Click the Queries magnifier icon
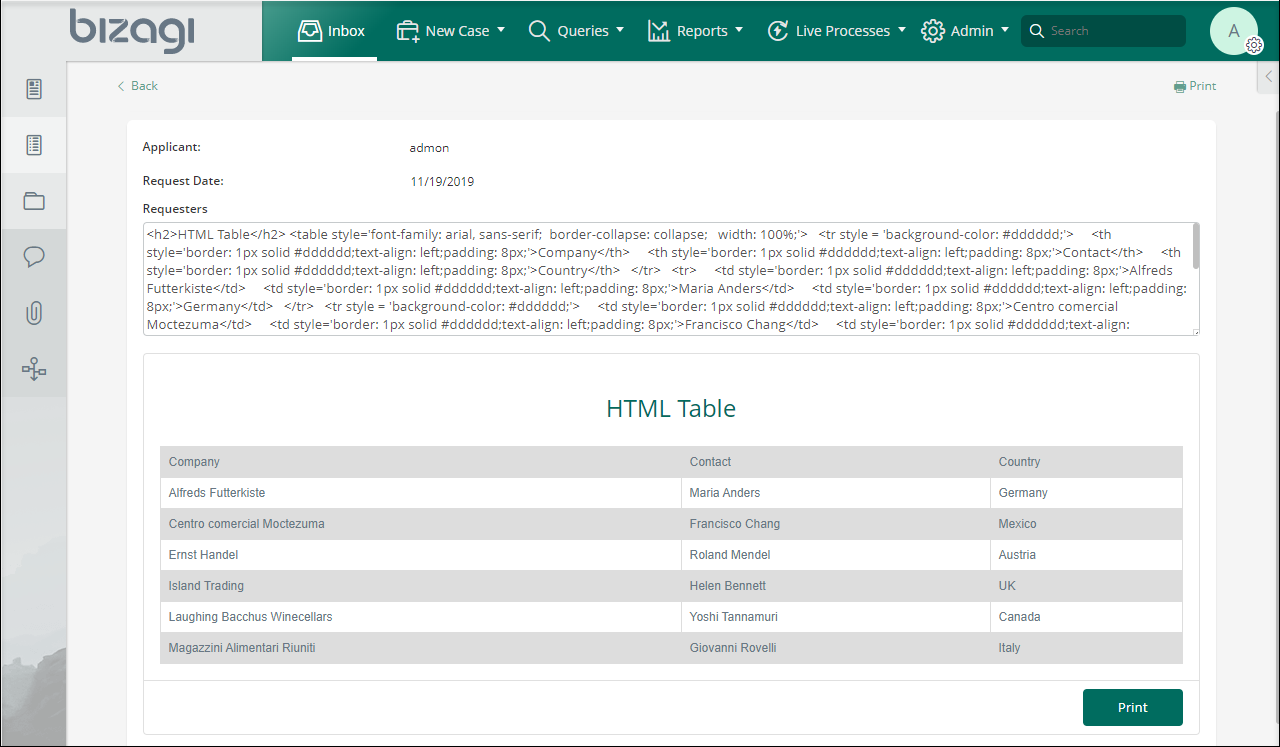 (539, 31)
